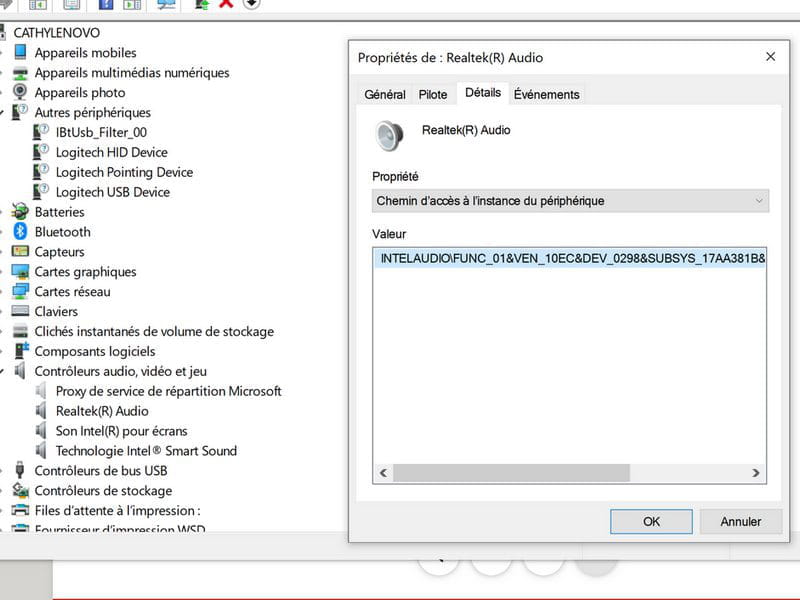Select Logitech USB Device label
Viewport: 800px width, 600px height.
112,192
